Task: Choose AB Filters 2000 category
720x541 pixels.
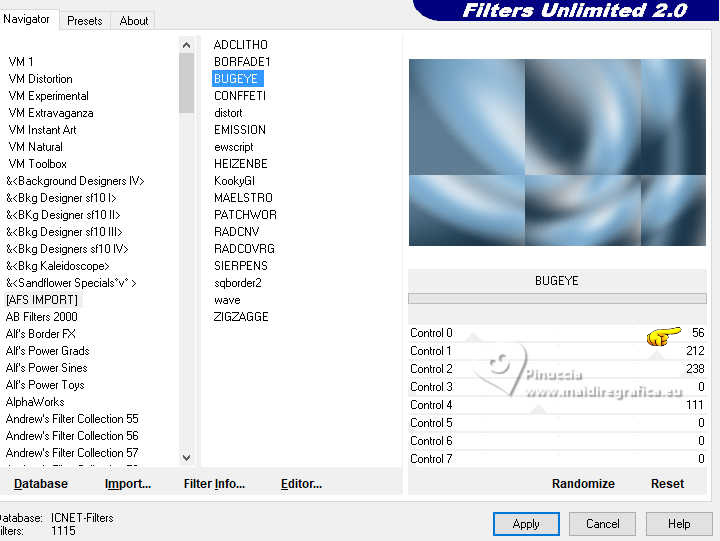Action: click(x=41, y=316)
